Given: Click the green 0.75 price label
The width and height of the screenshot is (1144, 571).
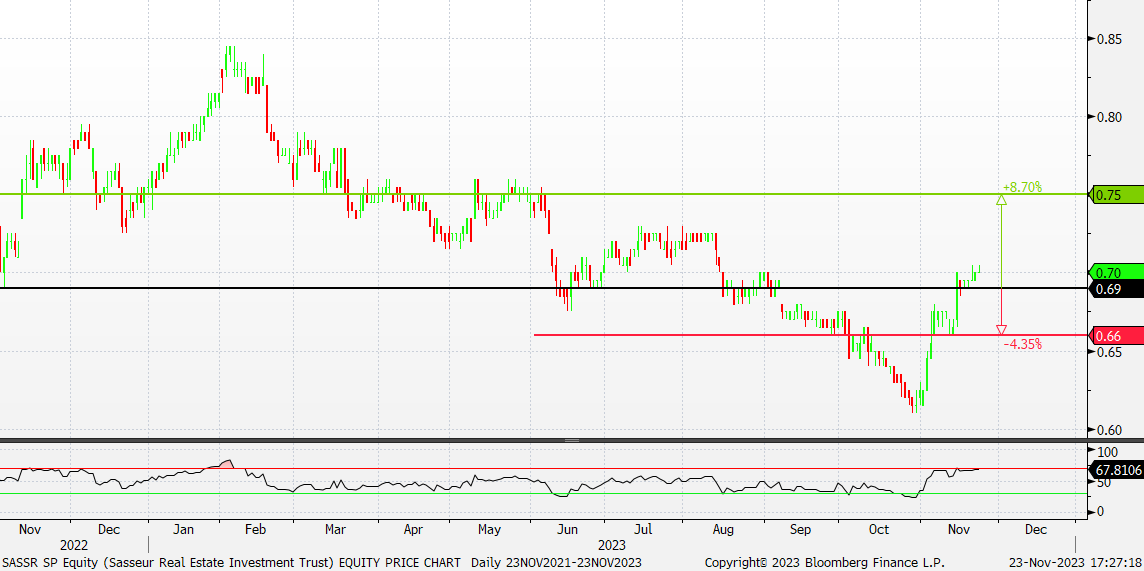Looking at the screenshot, I should [1116, 195].
